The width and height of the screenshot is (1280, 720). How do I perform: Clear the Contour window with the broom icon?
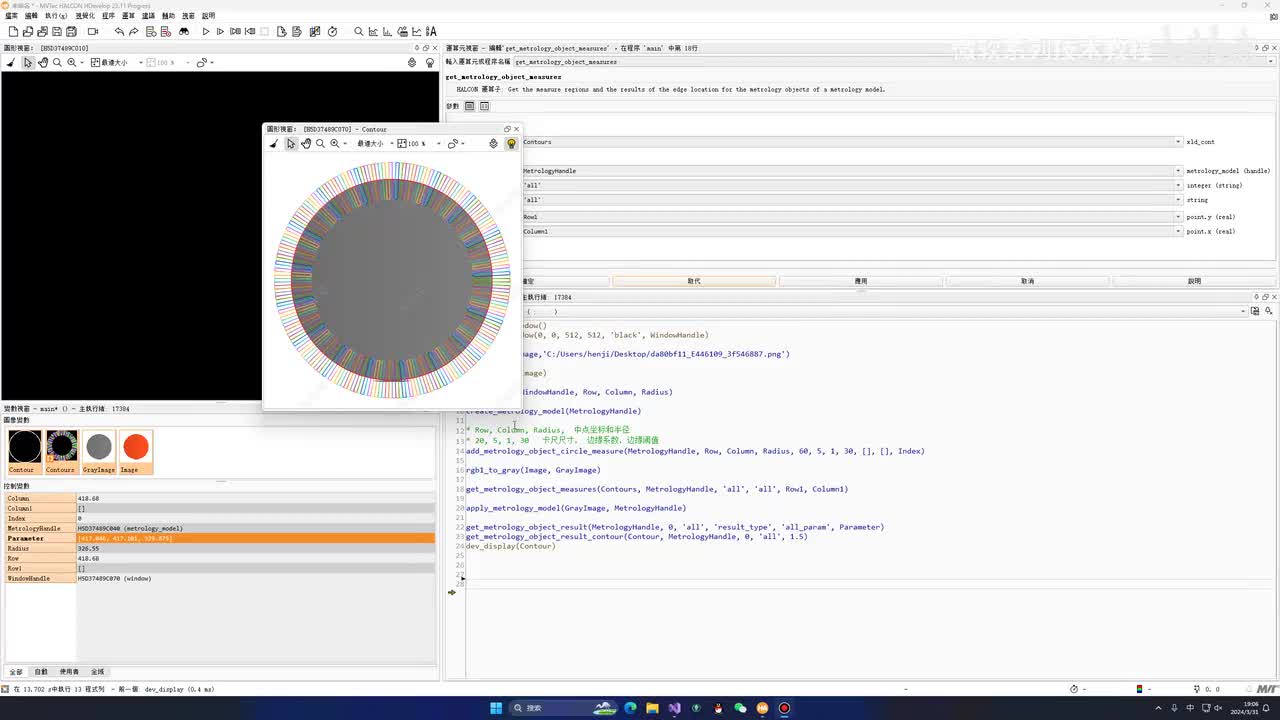click(274, 143)
